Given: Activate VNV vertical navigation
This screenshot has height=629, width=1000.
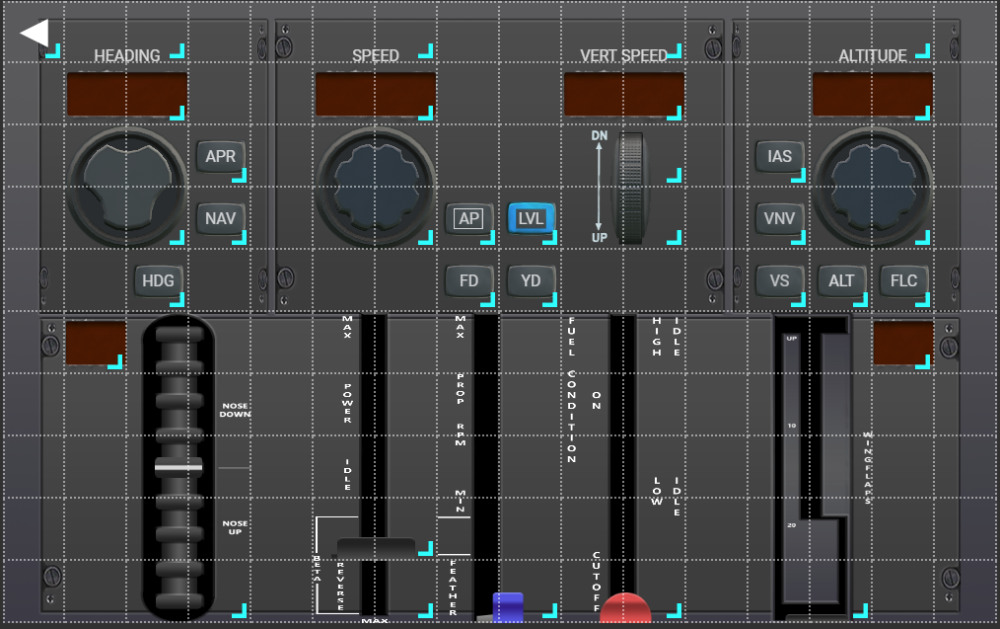Looking at the screenshot, I should click(780, 219).
